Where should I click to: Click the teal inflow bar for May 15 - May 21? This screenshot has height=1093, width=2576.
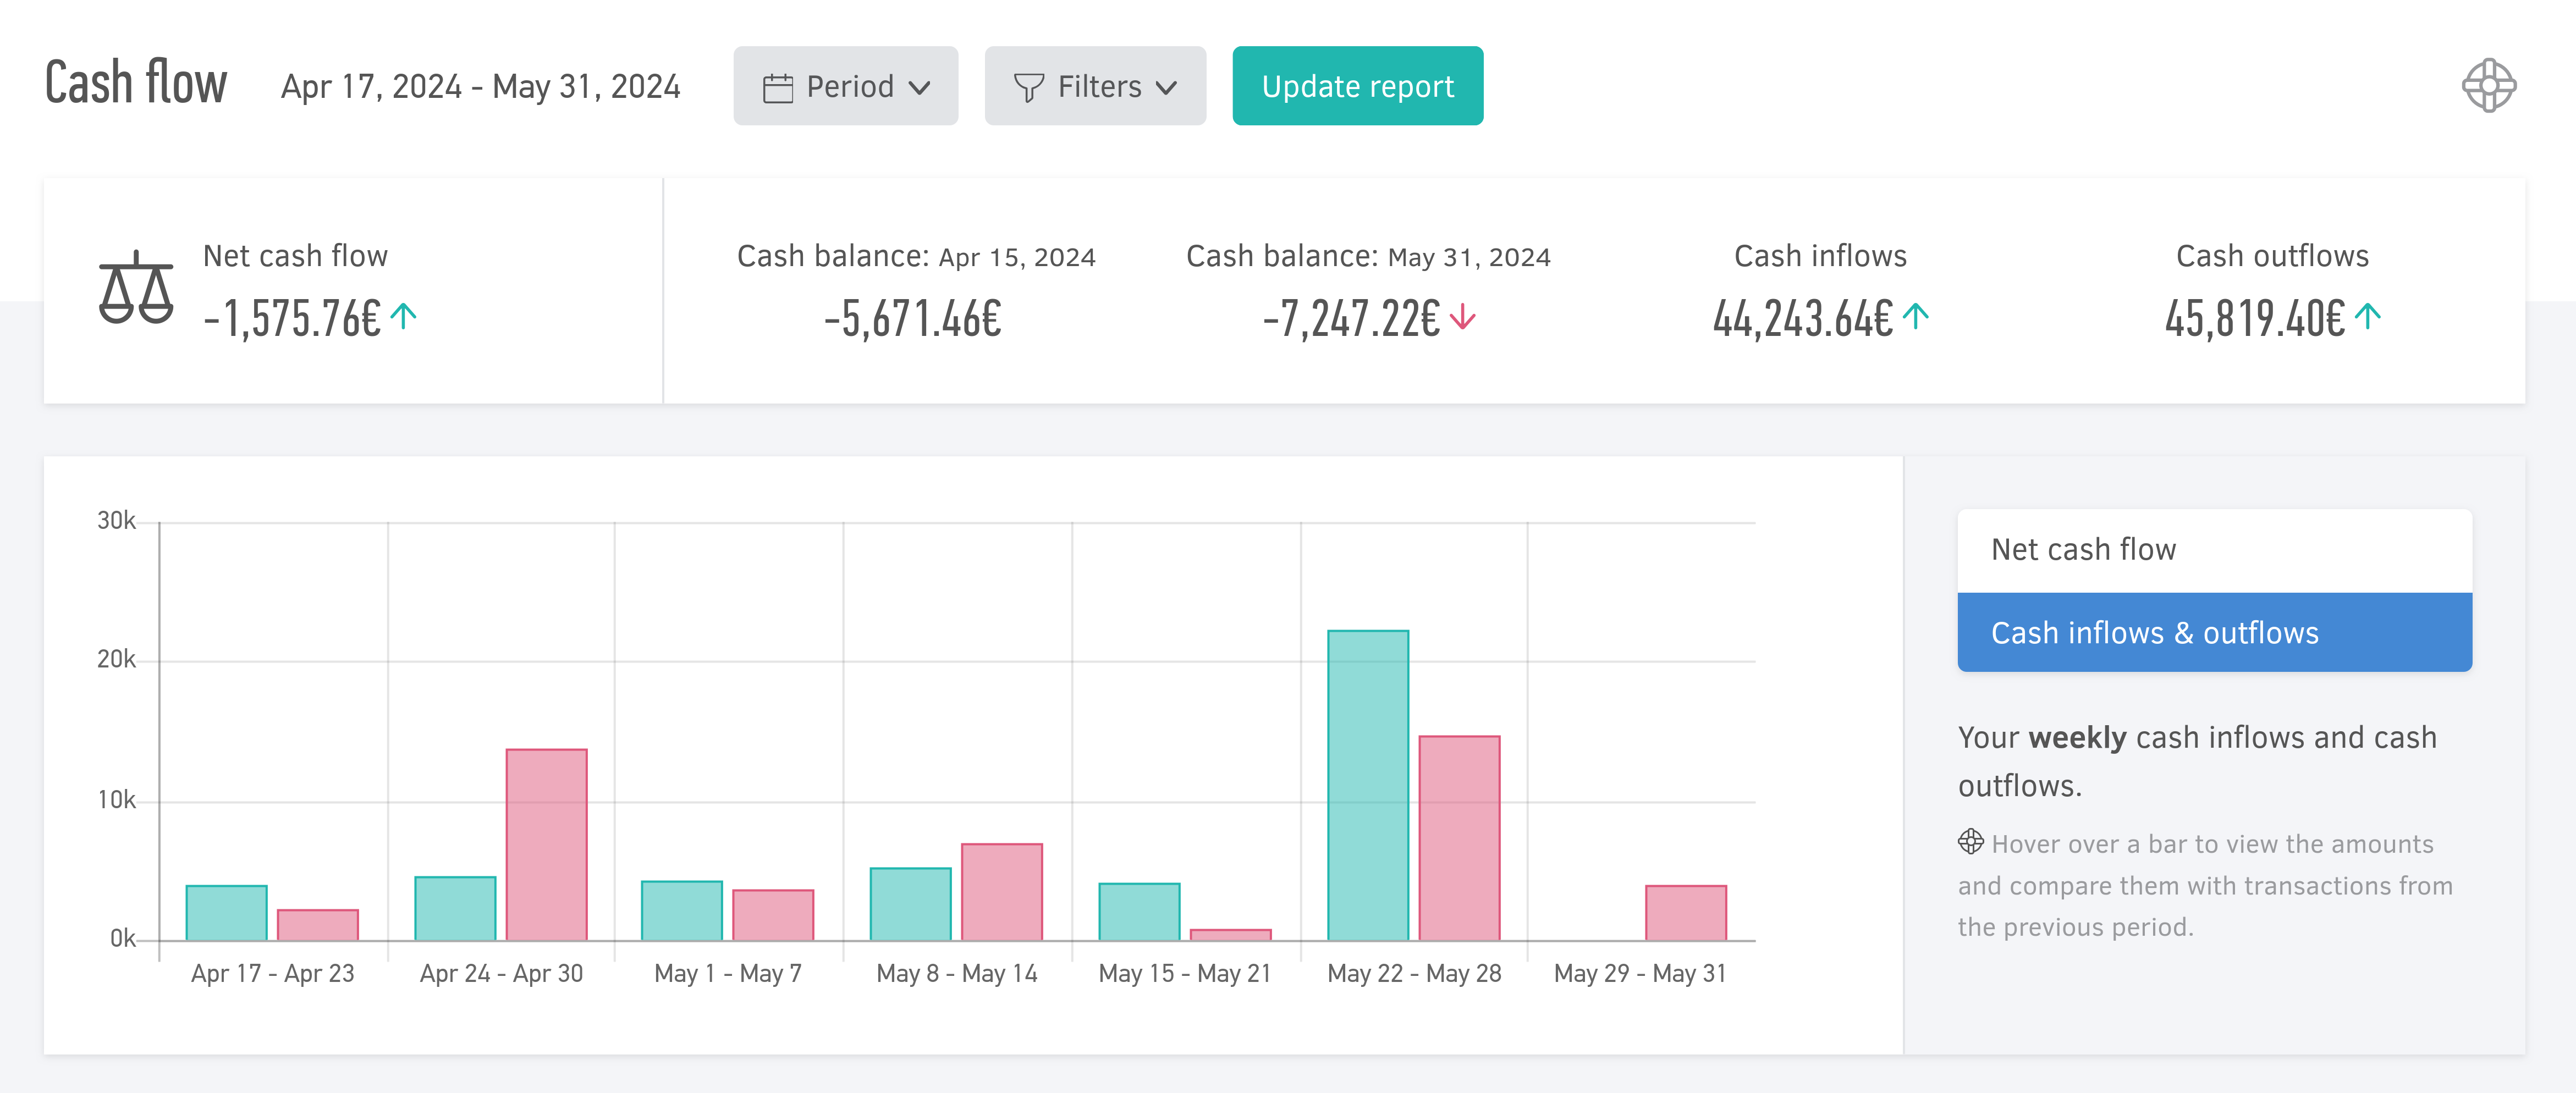tap(1139, 911)
